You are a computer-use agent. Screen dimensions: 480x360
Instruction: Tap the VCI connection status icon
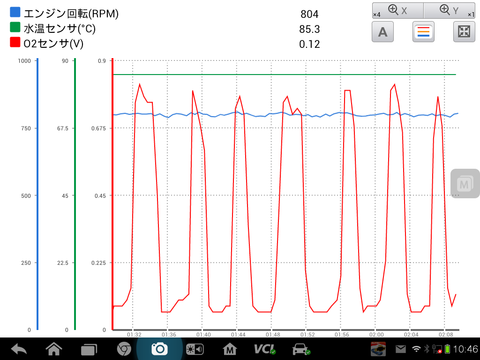(x=265, y=349)
